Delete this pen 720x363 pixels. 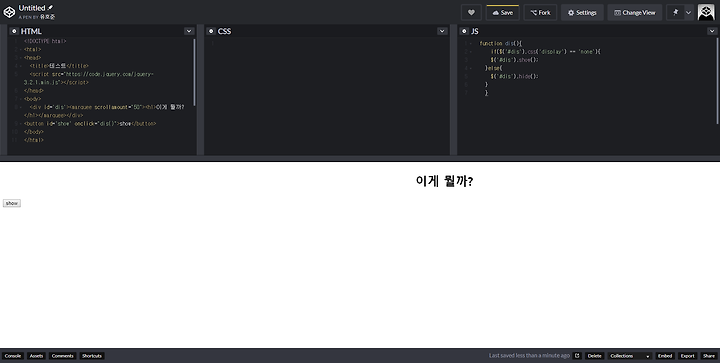pyautogui.click(x=594, y=356)
